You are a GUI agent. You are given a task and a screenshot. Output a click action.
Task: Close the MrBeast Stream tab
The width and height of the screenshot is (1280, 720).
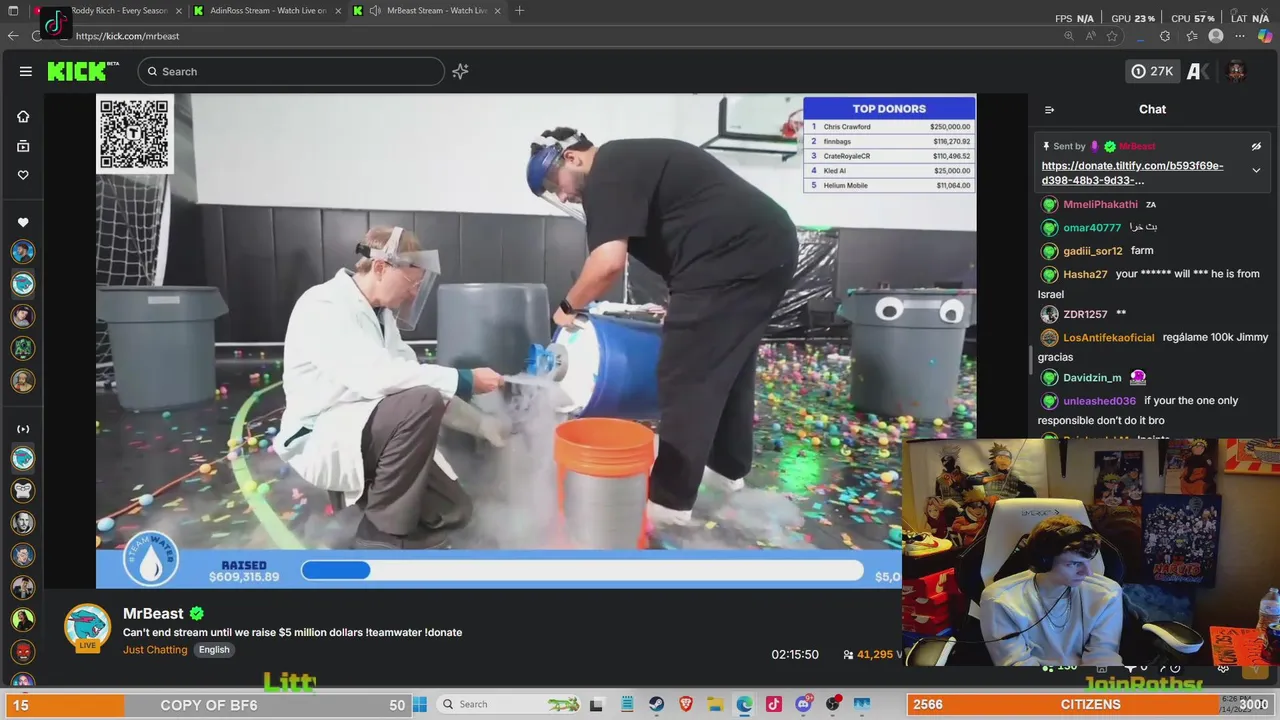(497, 10)
